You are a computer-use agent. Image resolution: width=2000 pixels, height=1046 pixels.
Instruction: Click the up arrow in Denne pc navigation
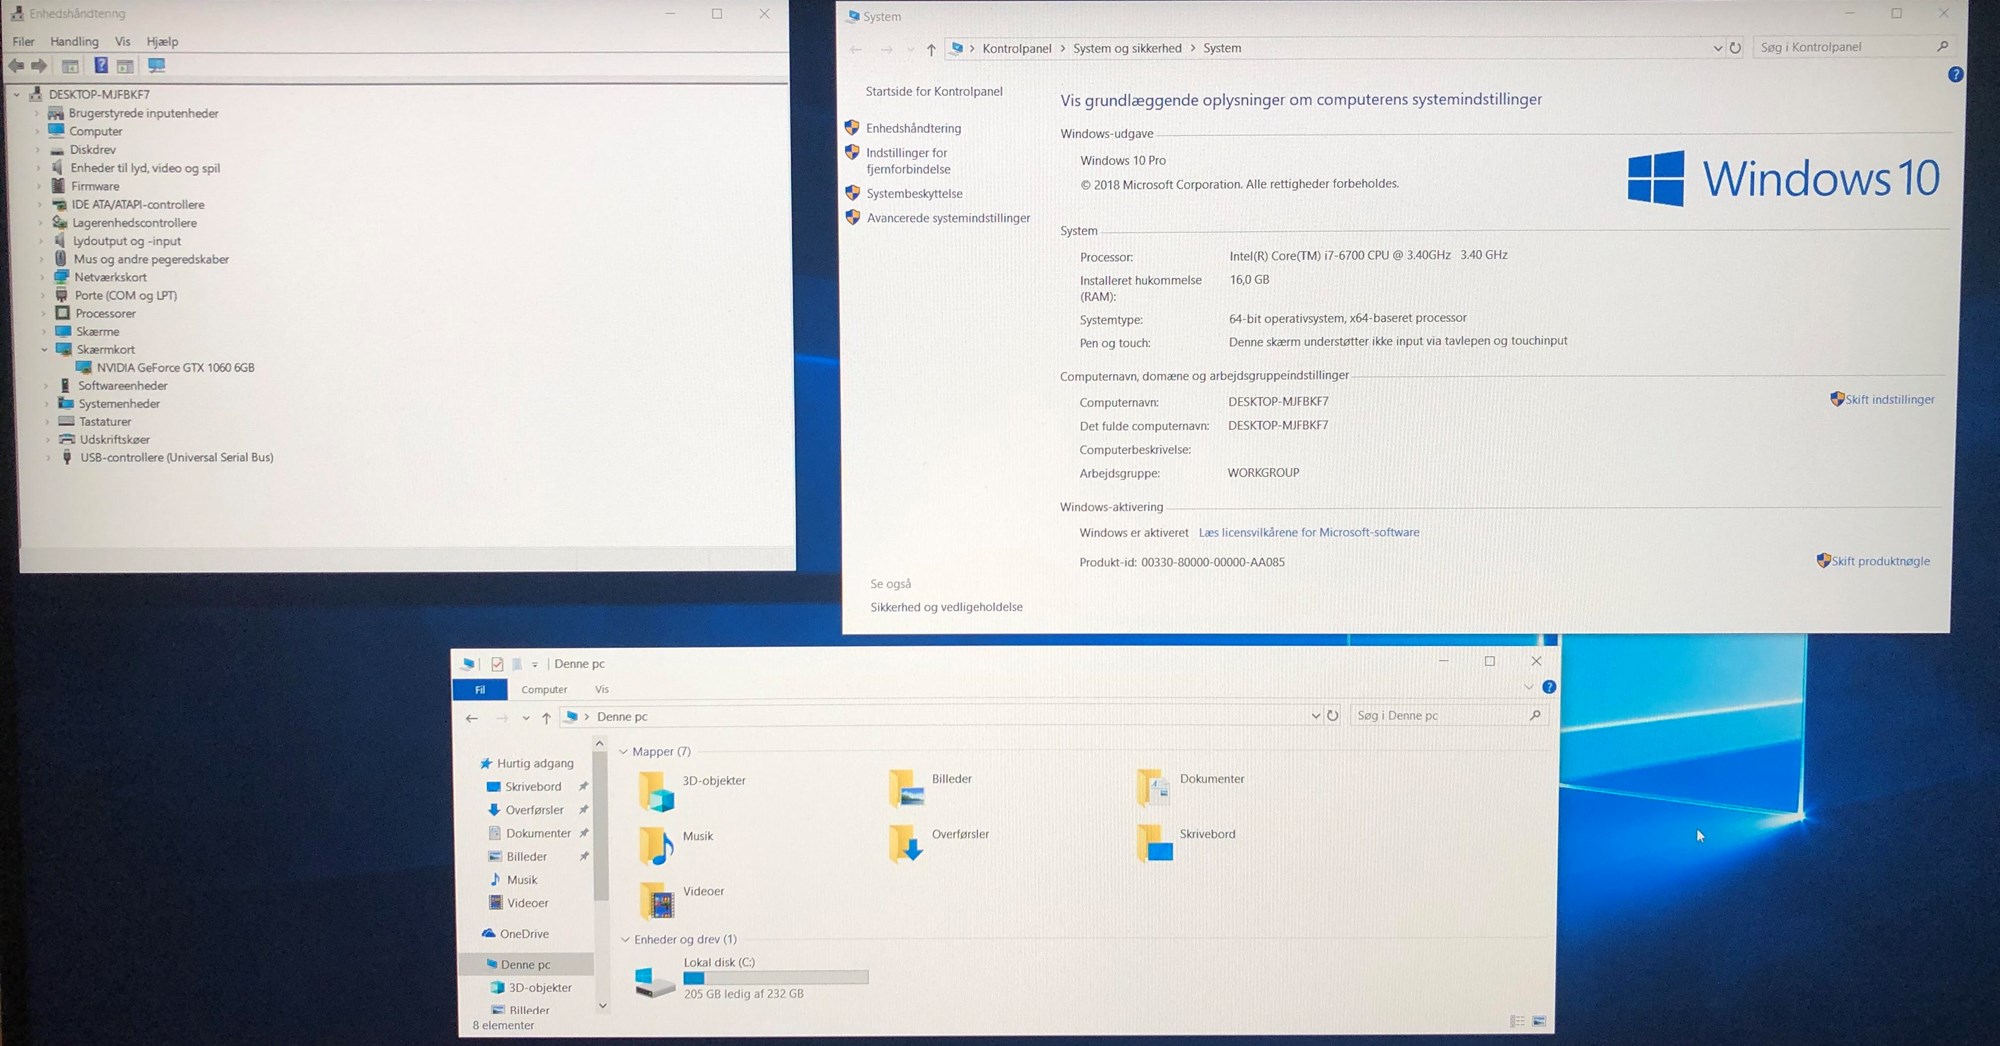pos(546,717)
